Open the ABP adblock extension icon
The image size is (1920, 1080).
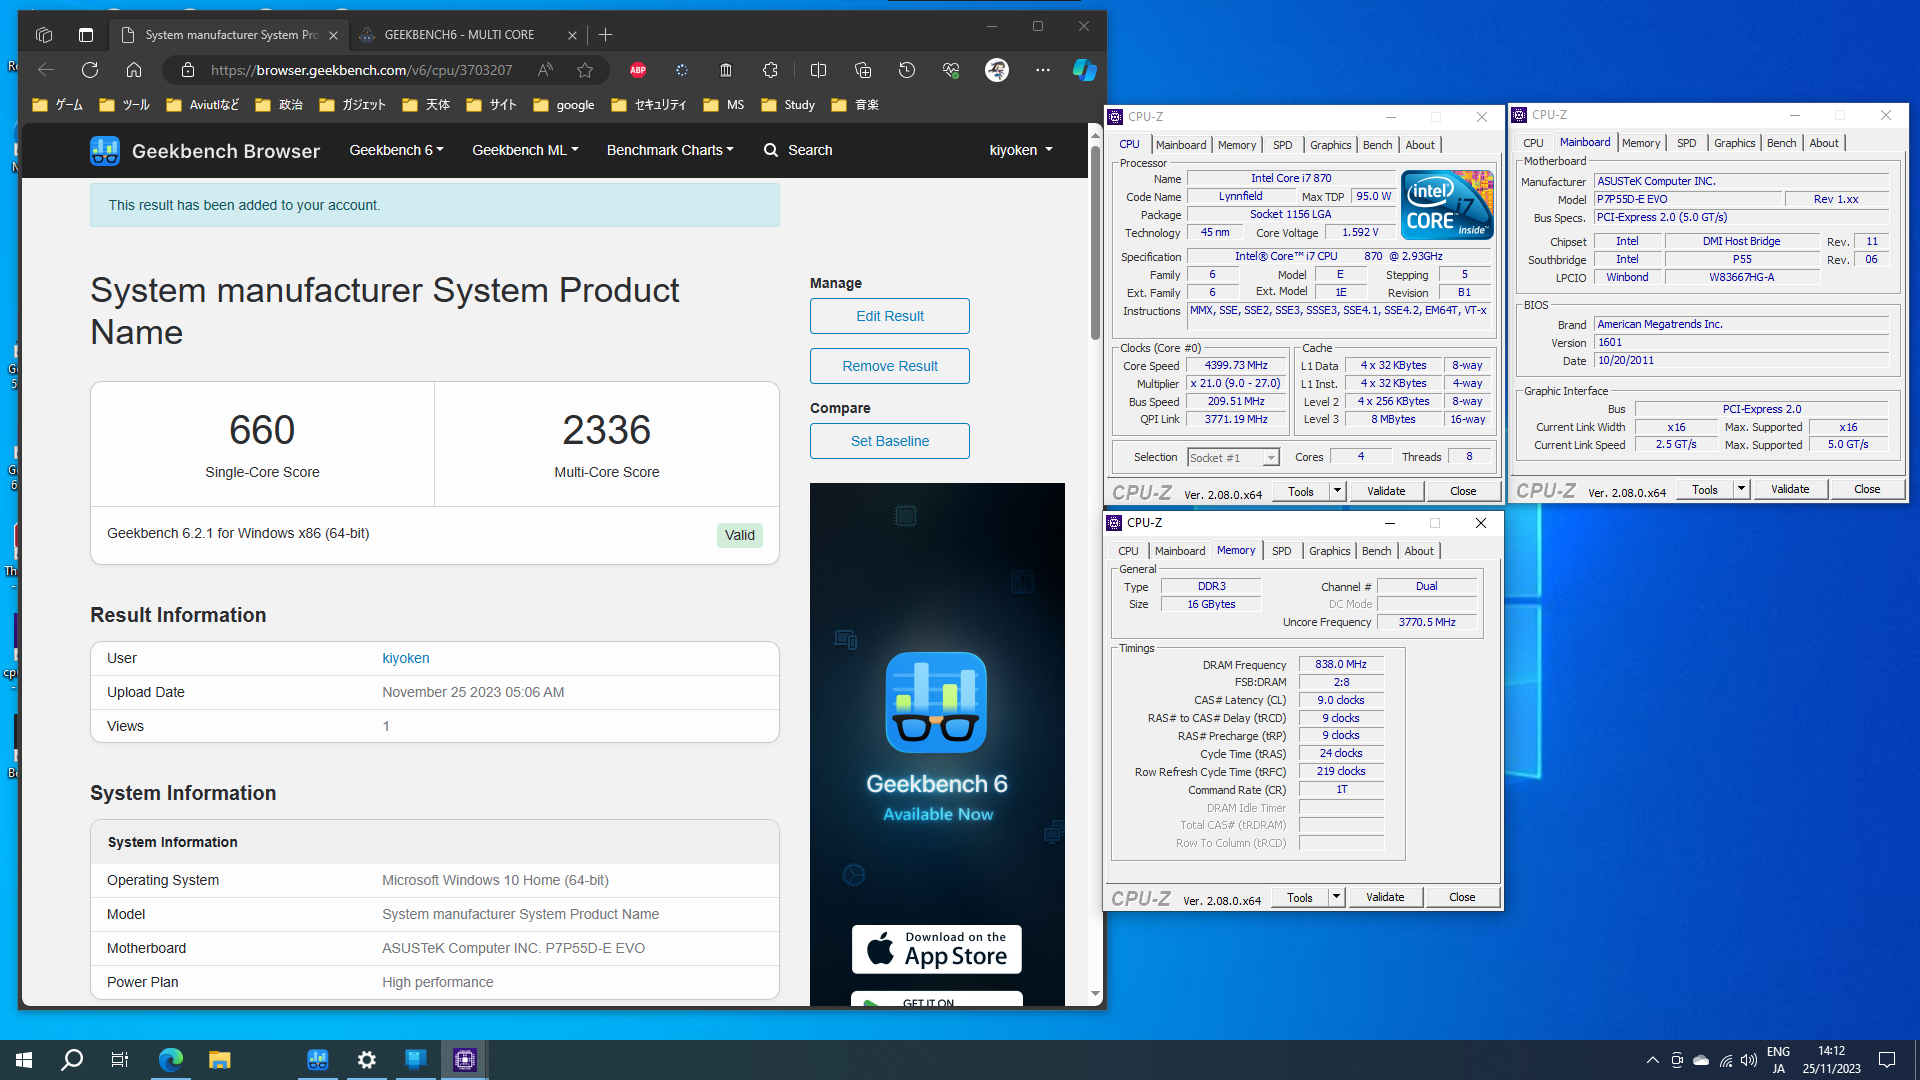[638, 70]
